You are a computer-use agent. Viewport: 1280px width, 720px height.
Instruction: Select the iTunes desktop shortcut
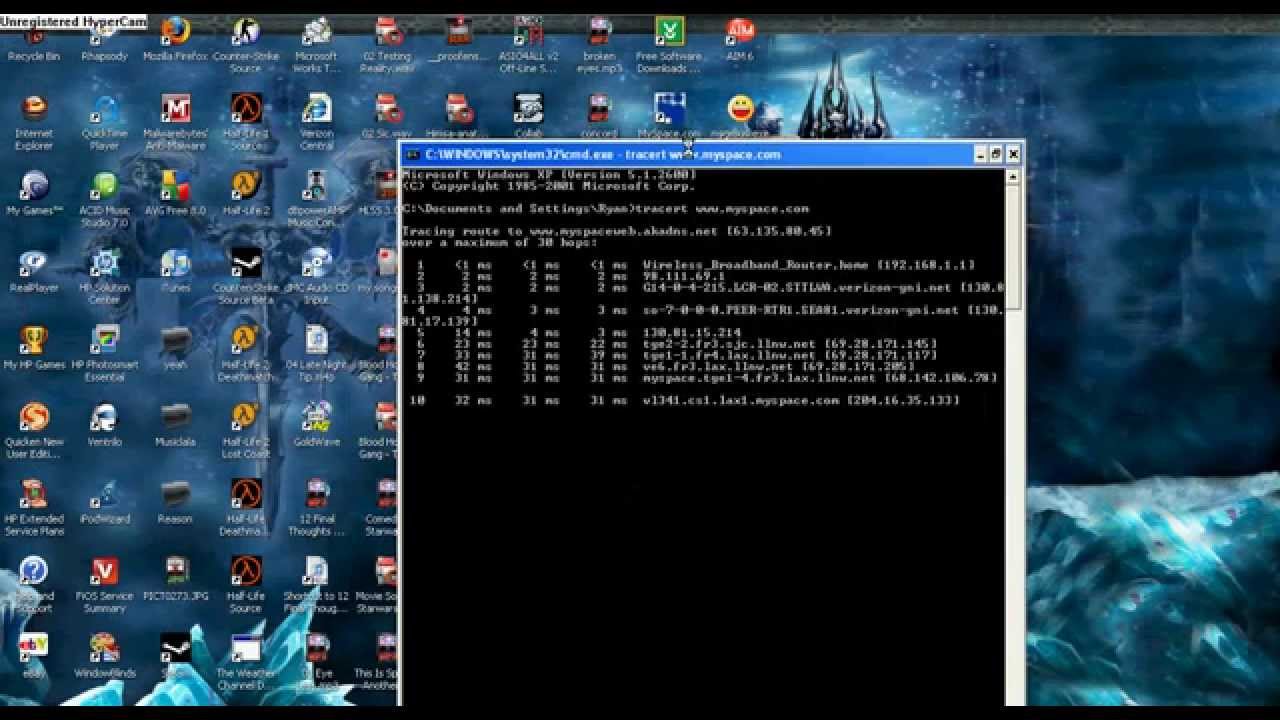[x=175, y=271]
